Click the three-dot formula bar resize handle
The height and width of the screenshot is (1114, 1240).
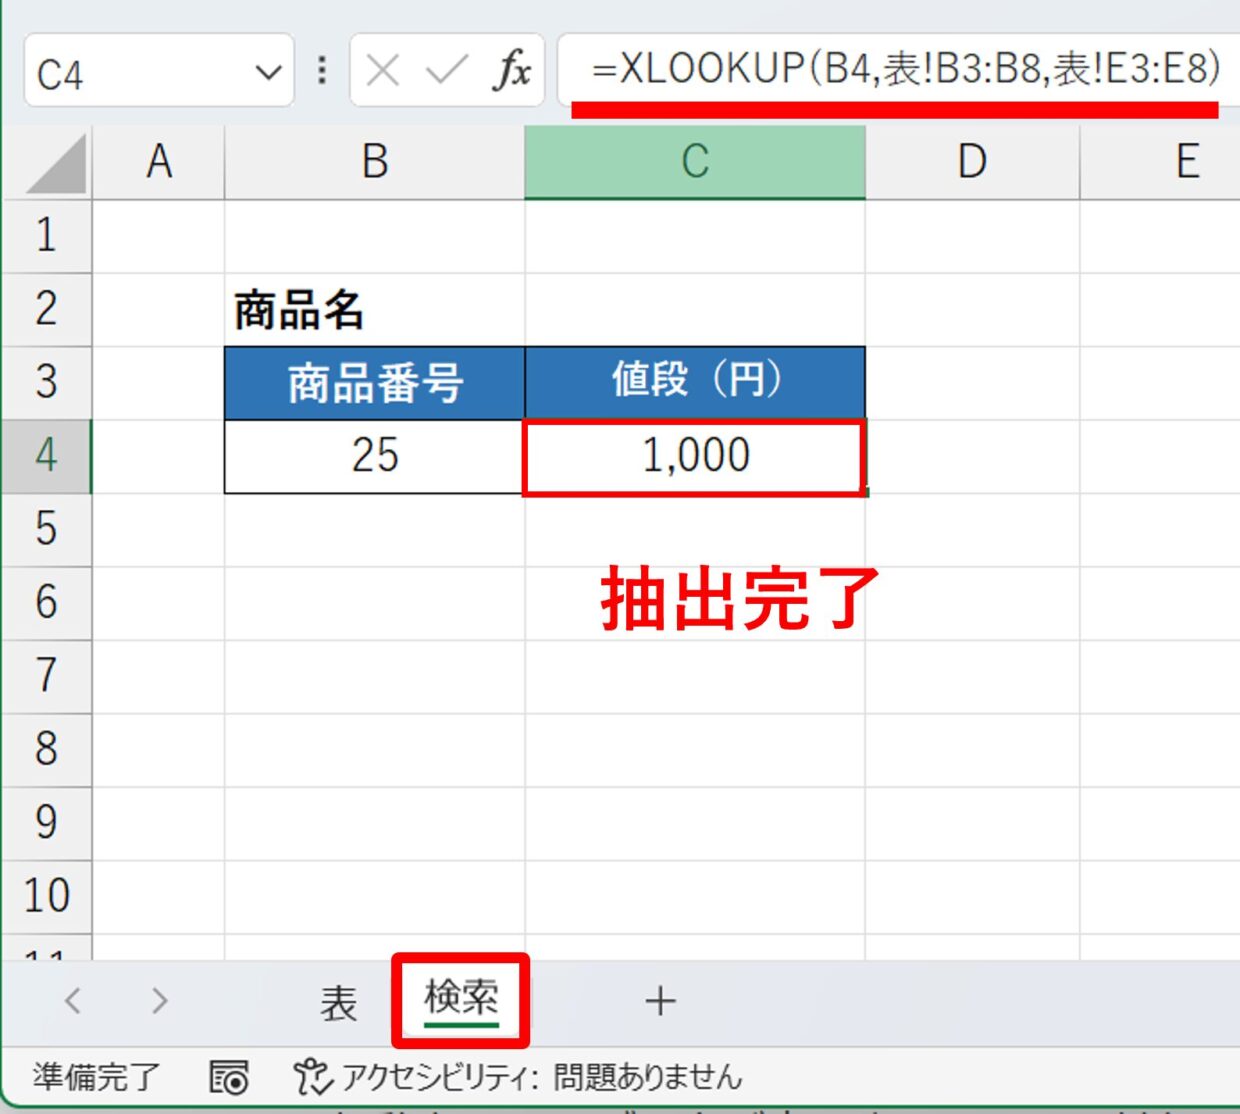pyautogui.click(x=322, y=70)
